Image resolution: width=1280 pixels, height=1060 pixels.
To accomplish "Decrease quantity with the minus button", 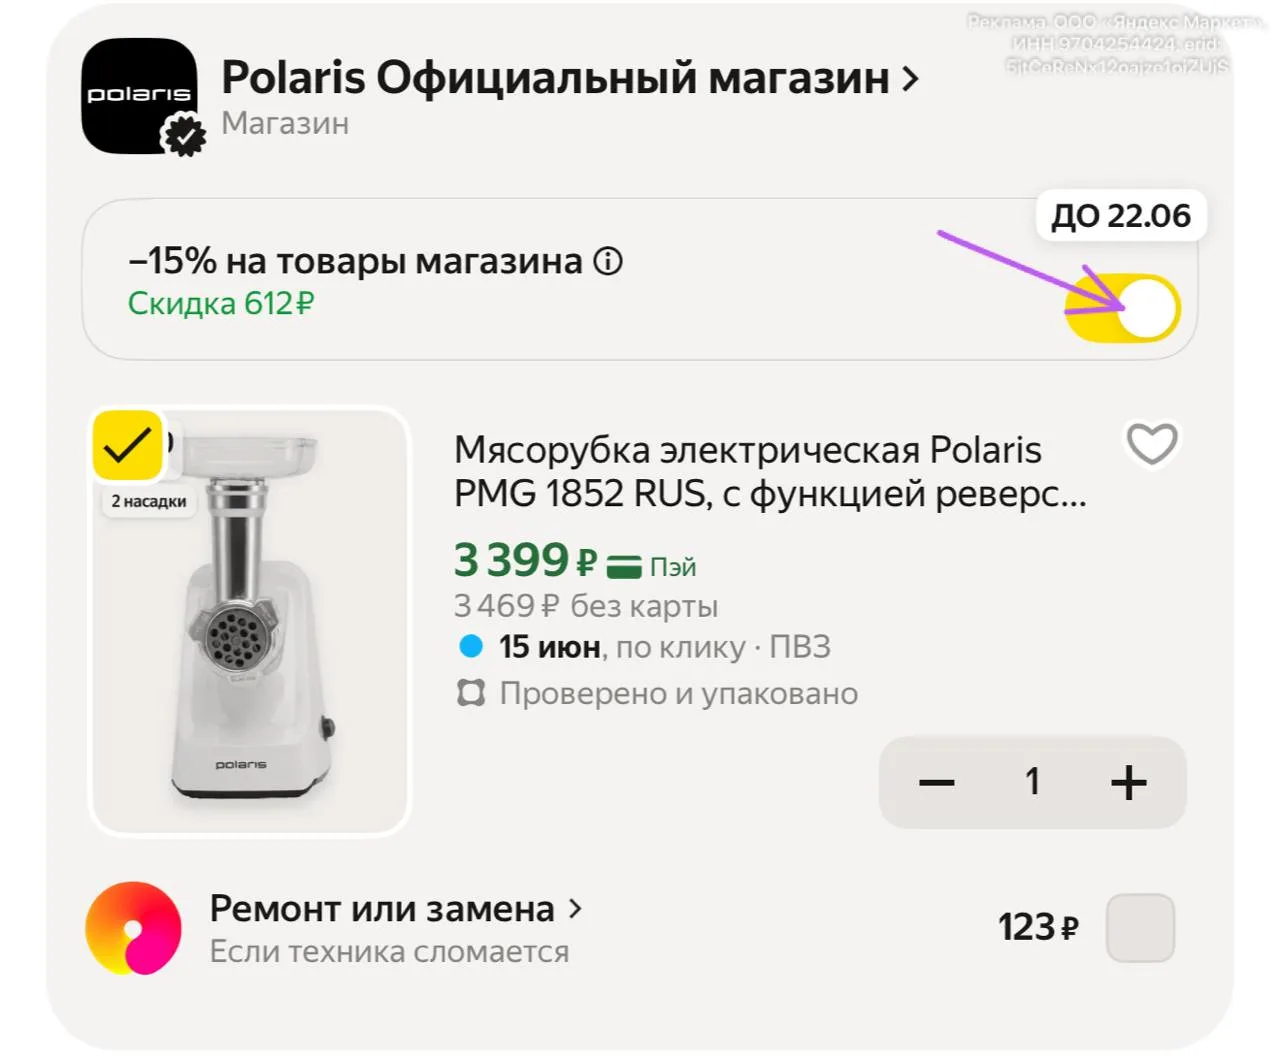I will coord(937,782).
